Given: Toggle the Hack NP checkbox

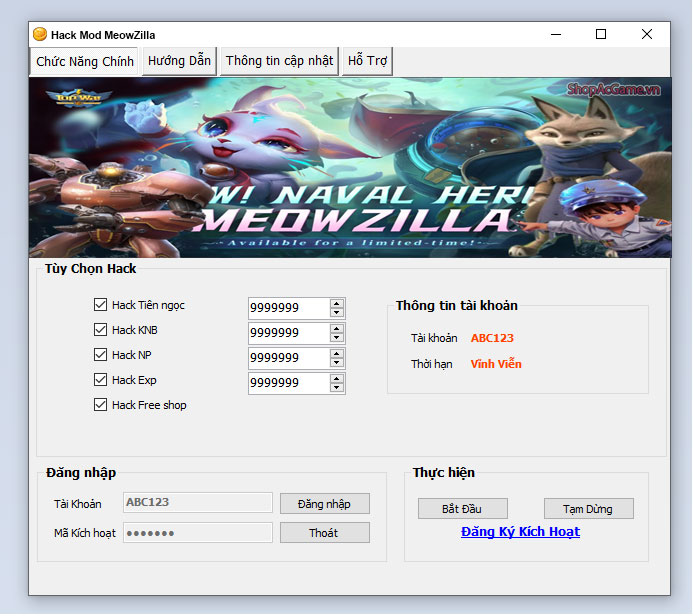Looking at the screenshot, I should click(100, 354).
